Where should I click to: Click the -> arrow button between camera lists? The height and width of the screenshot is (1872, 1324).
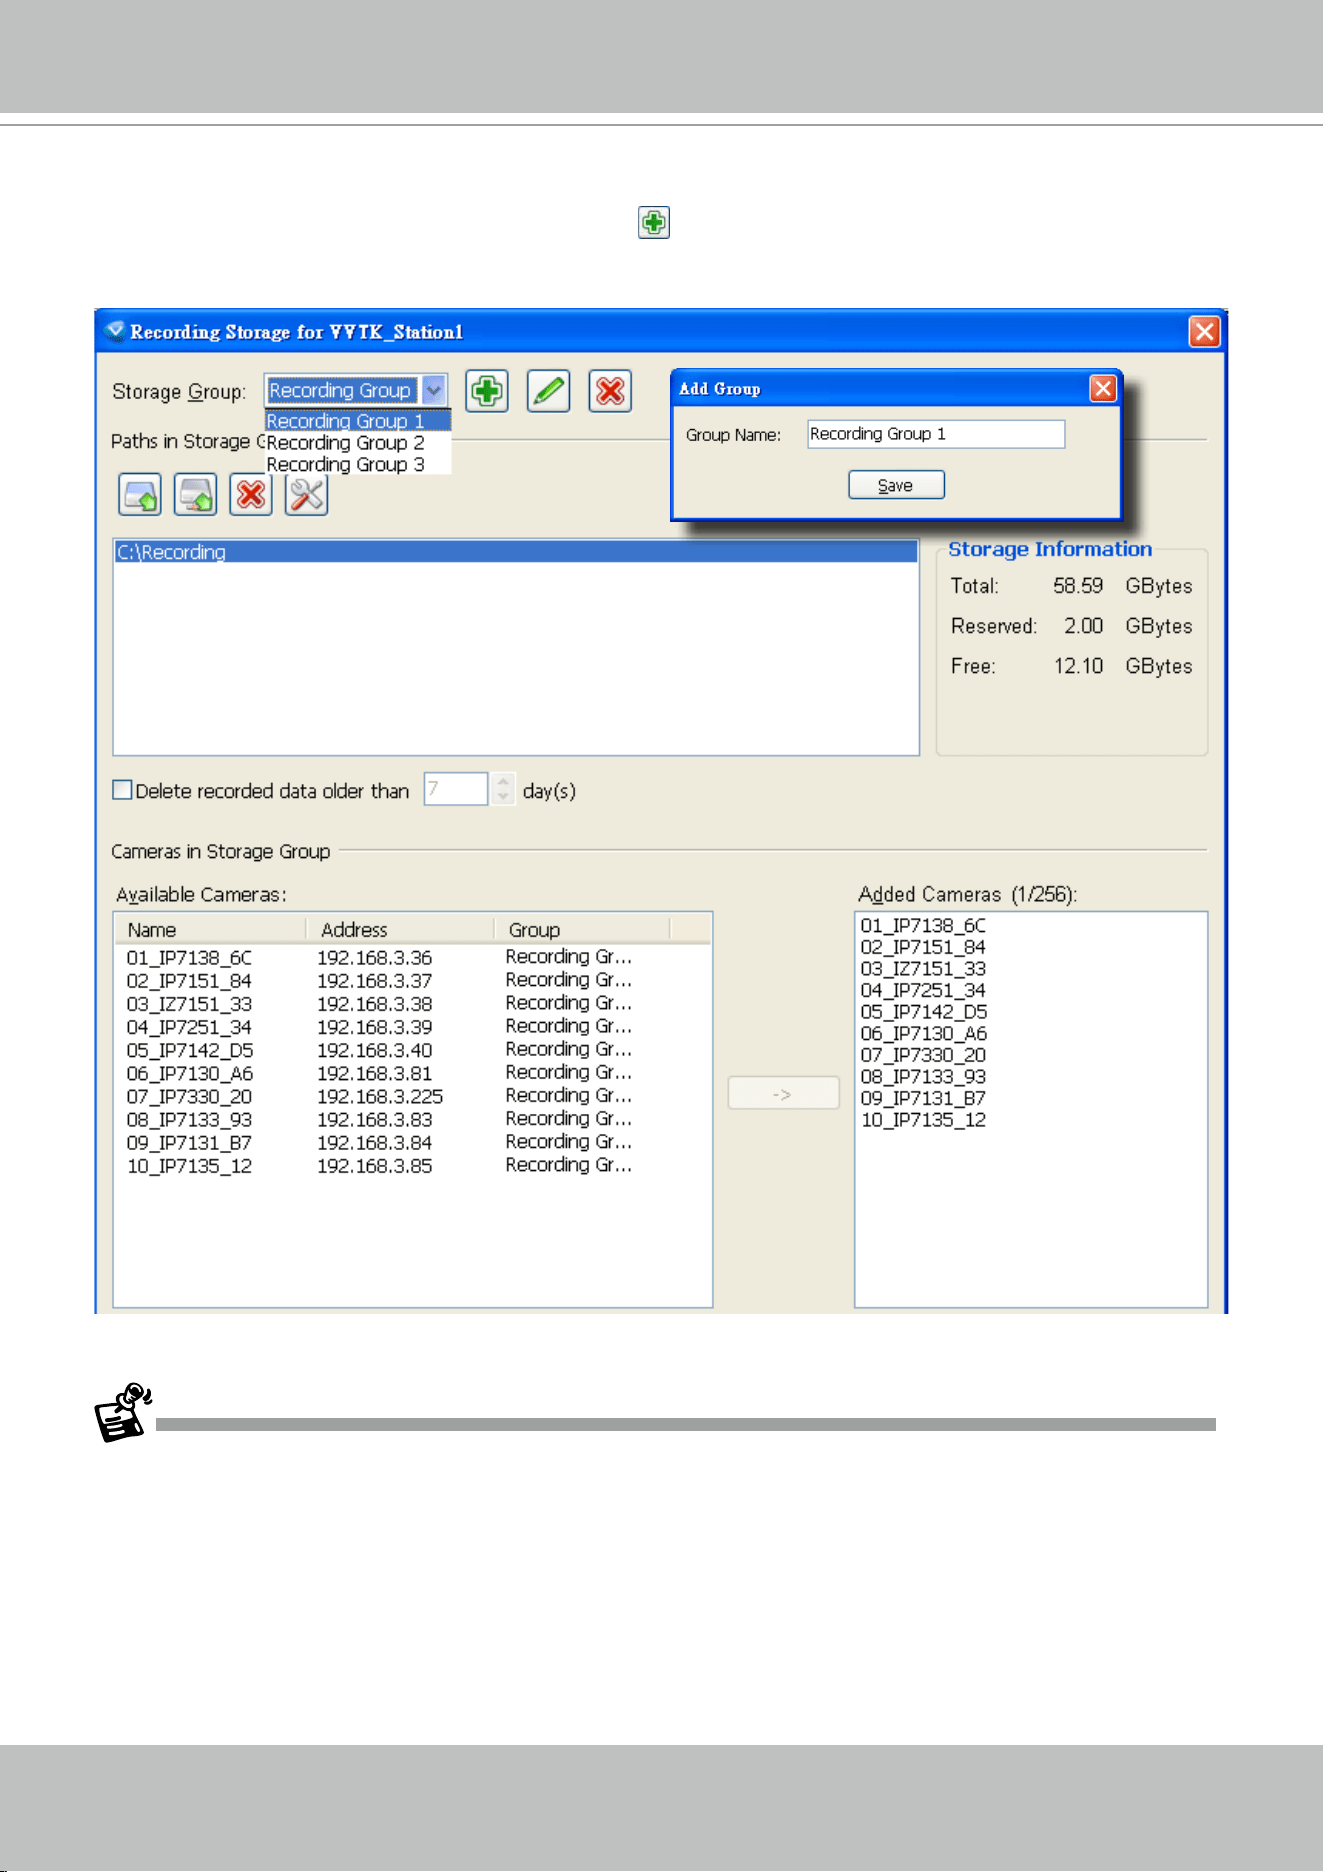pos(783,1093)
